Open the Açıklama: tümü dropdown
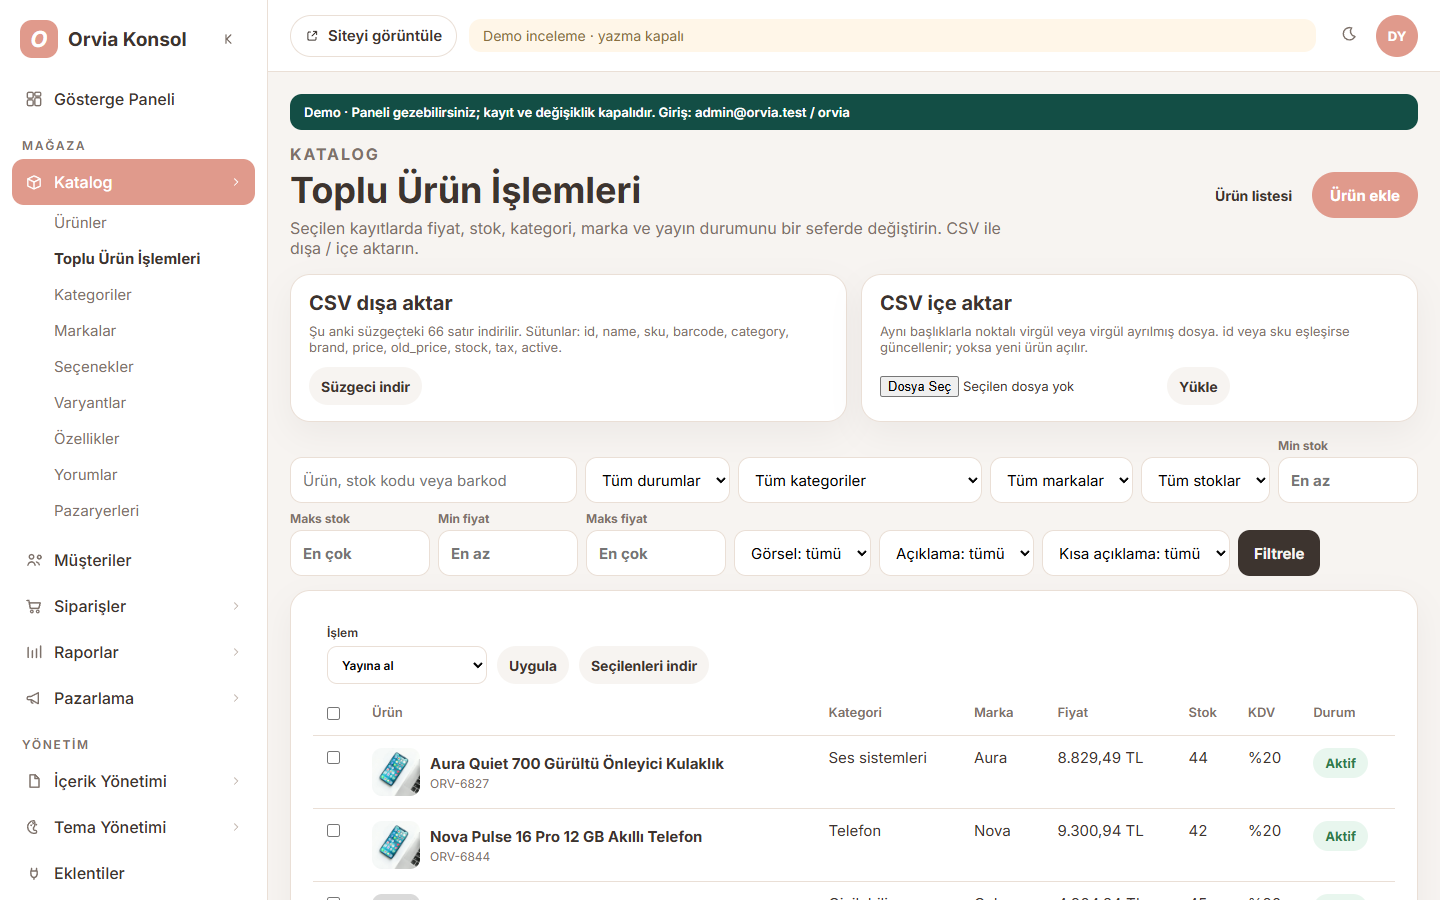Viewport: 1440px width, 900px height. [956, 553]
